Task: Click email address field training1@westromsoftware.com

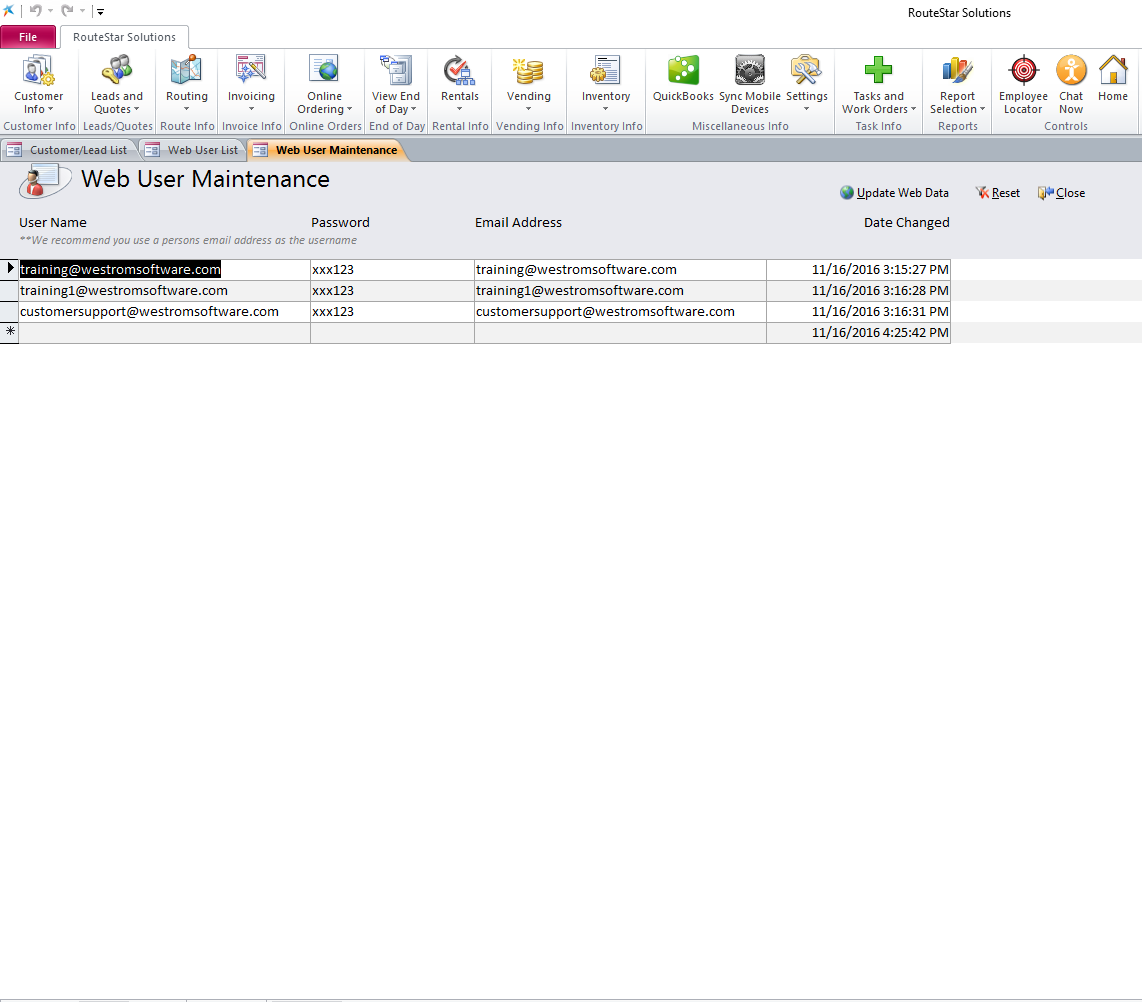Action: [621, 291]
